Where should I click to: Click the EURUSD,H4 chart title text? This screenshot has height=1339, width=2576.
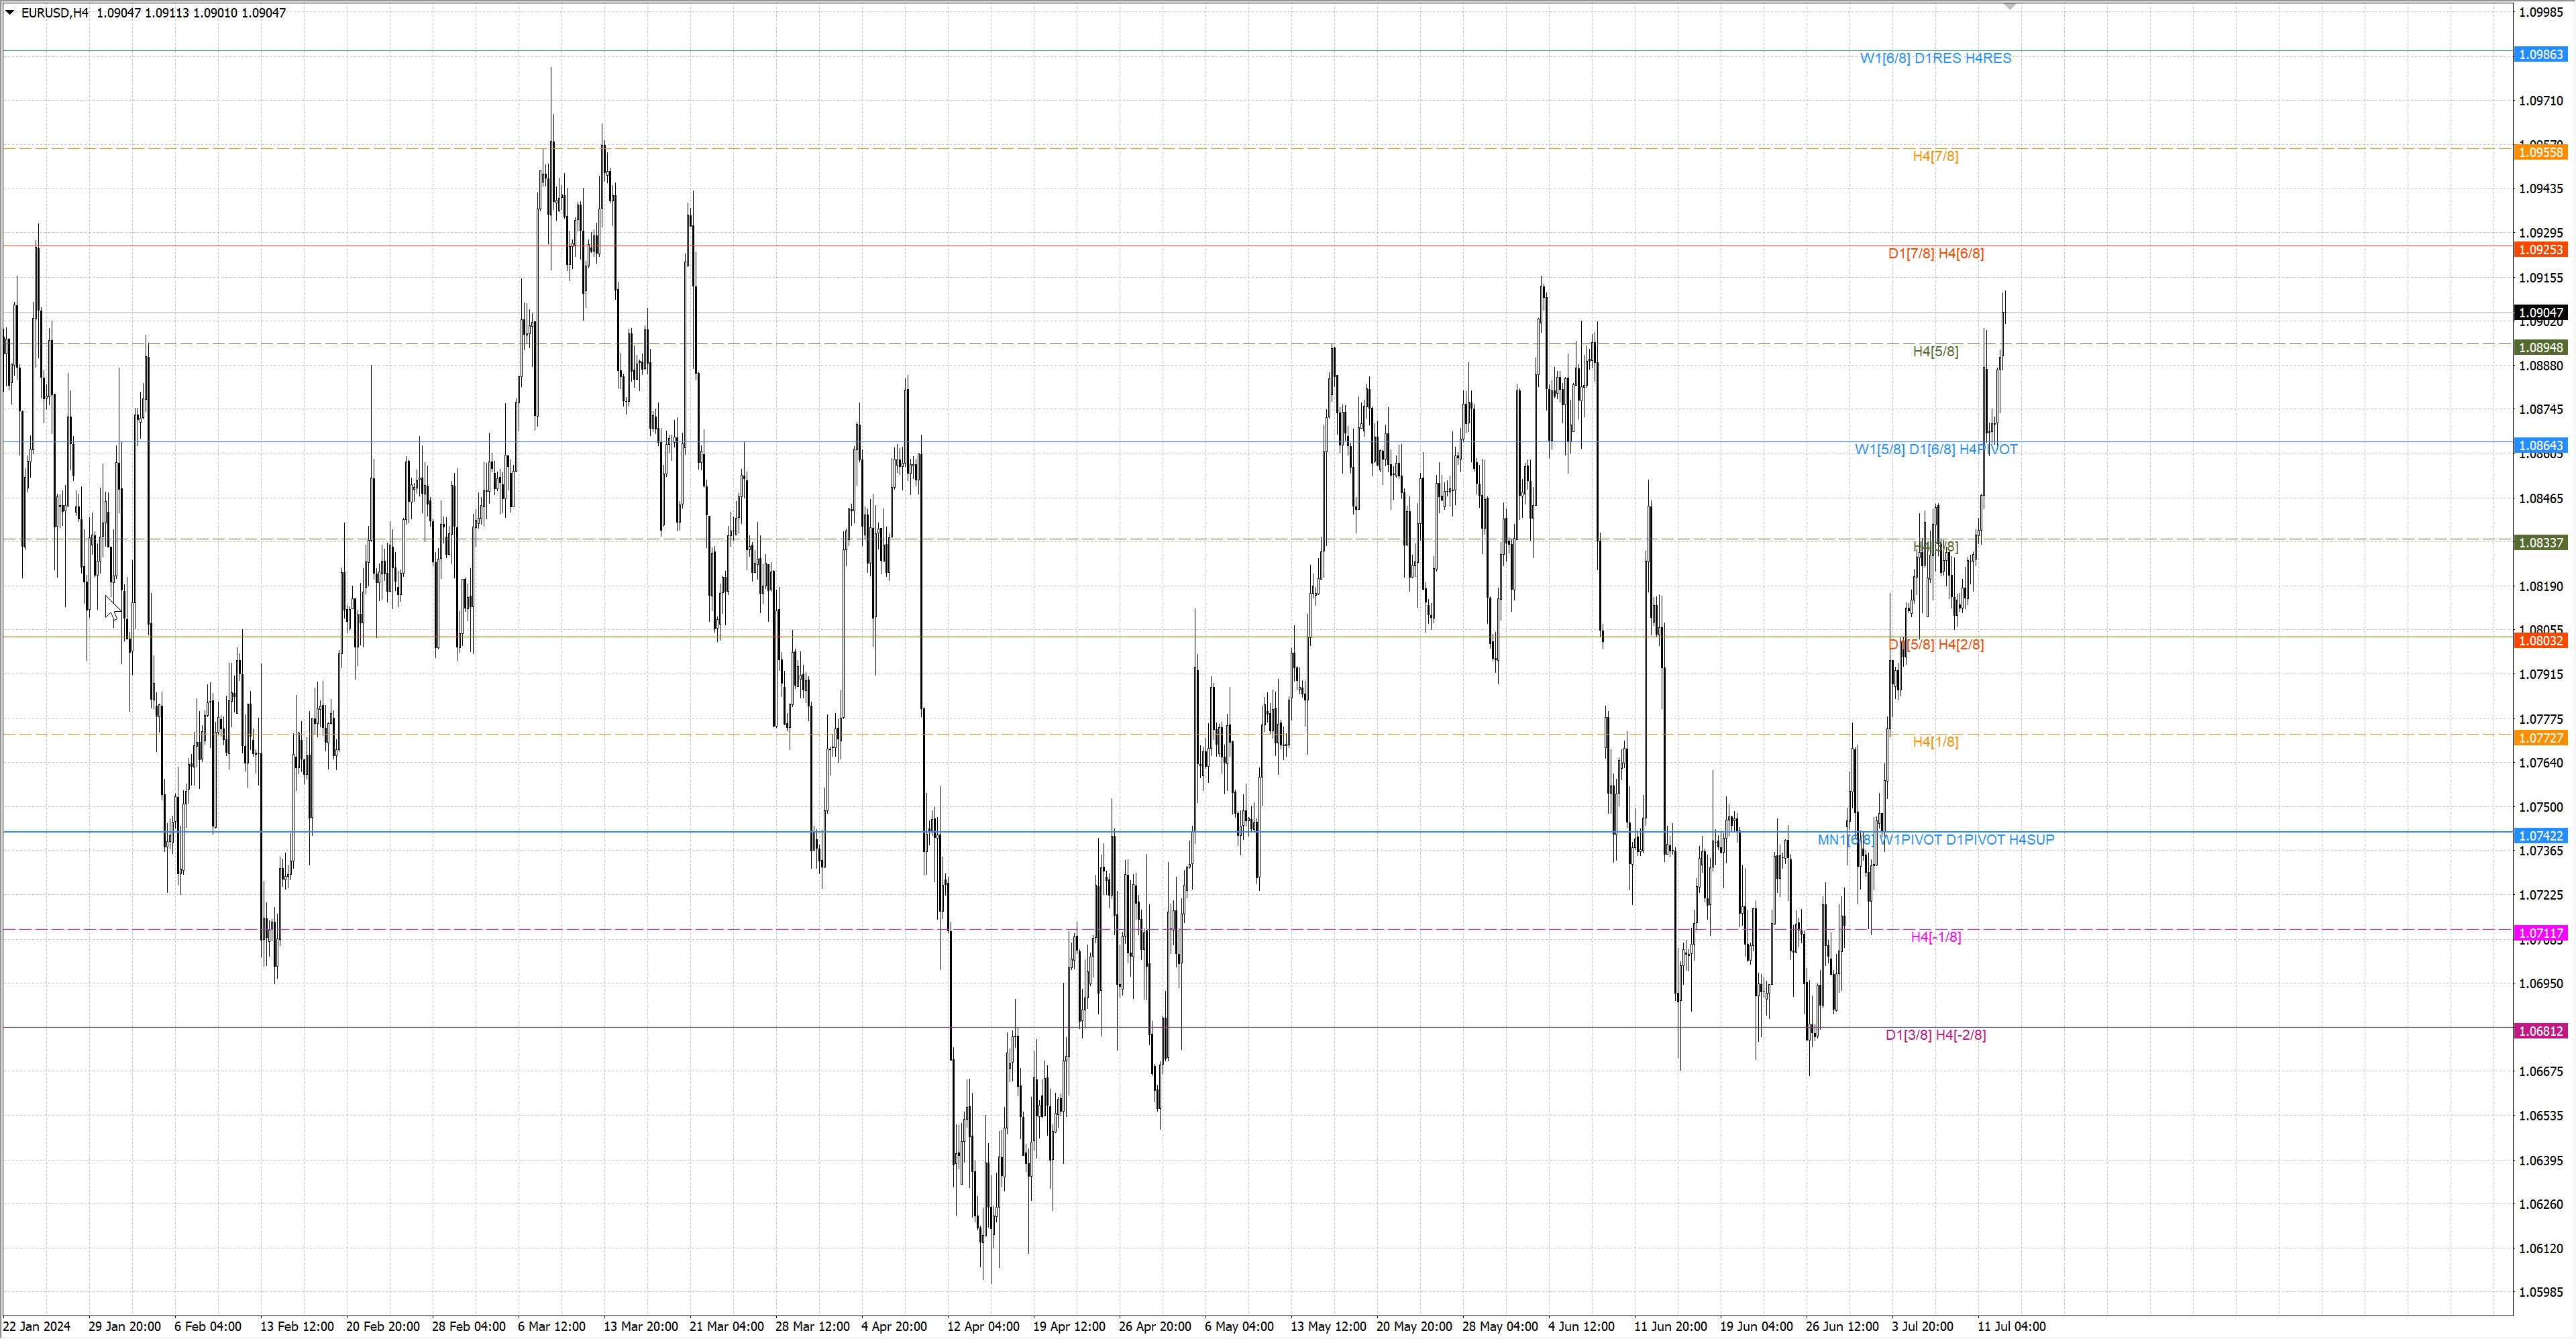point(54,13)
